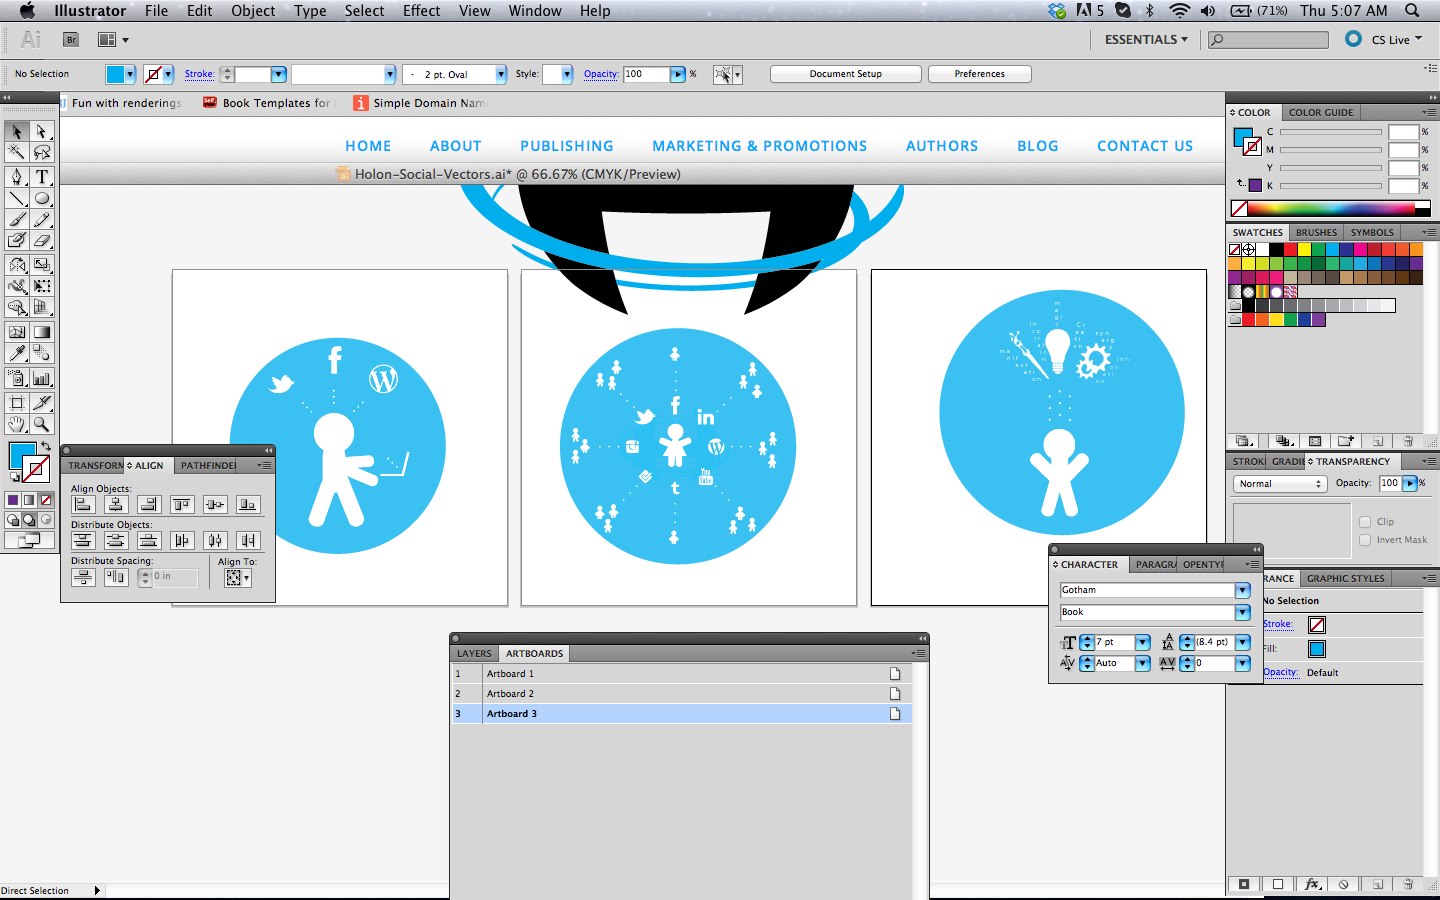Switch to the Pathfinder tab

208,466
